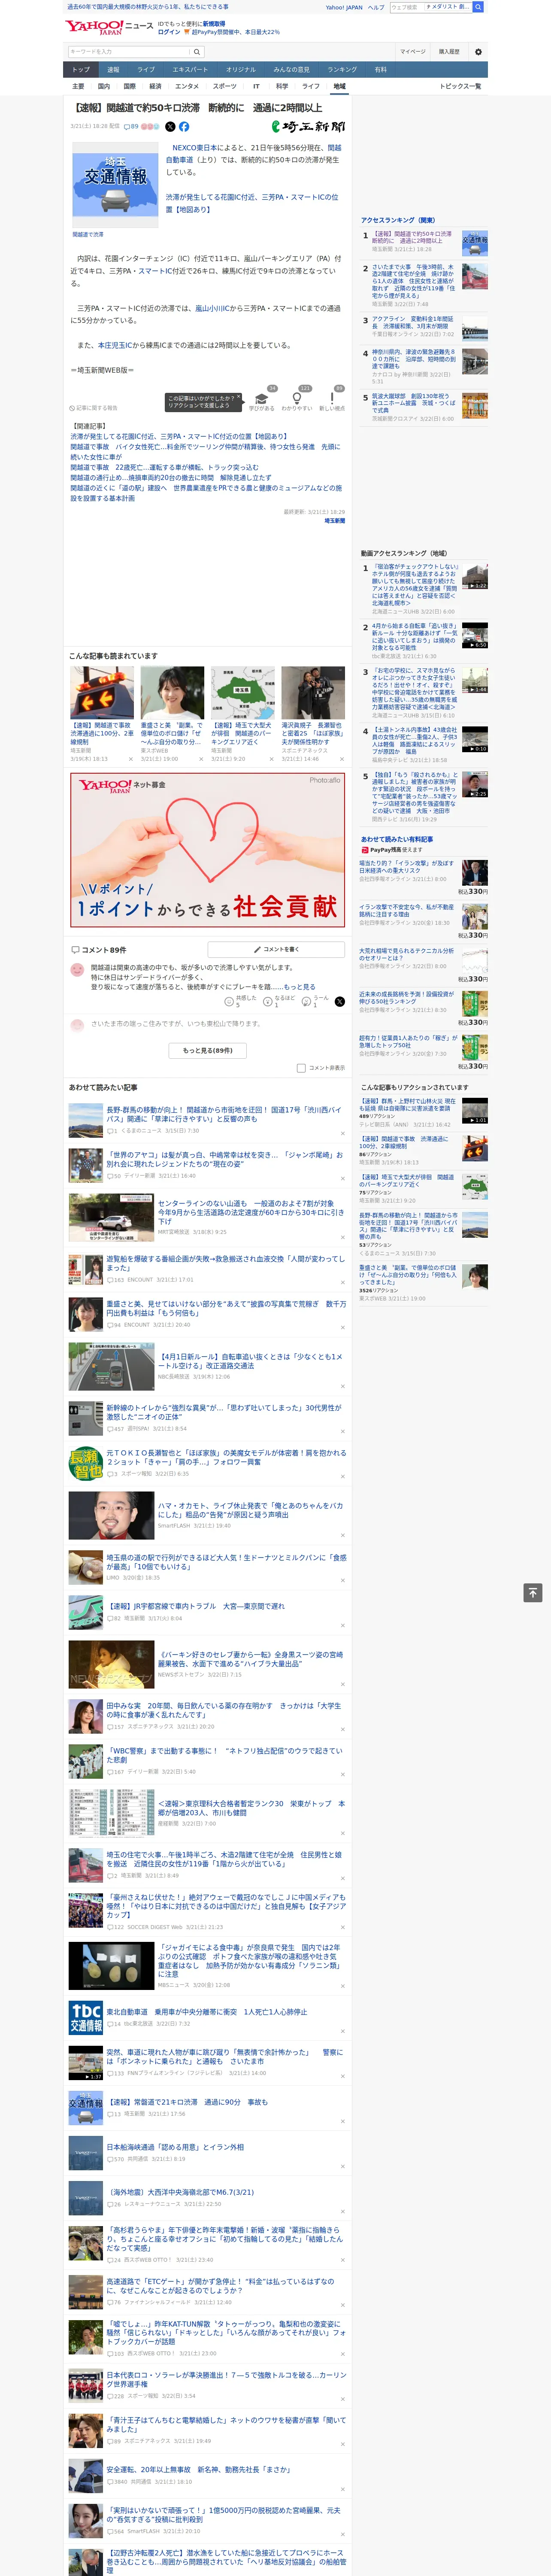Open トピックス一覧 link

(x=460, y=86)
